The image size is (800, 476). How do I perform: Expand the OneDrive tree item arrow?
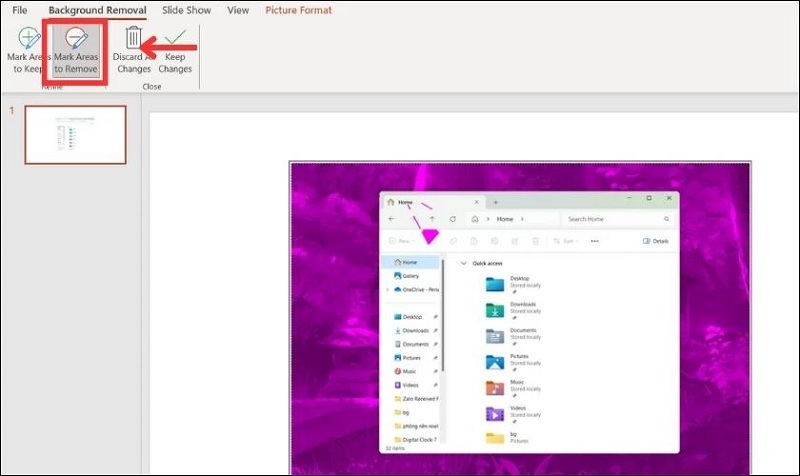tap(387, 289)
